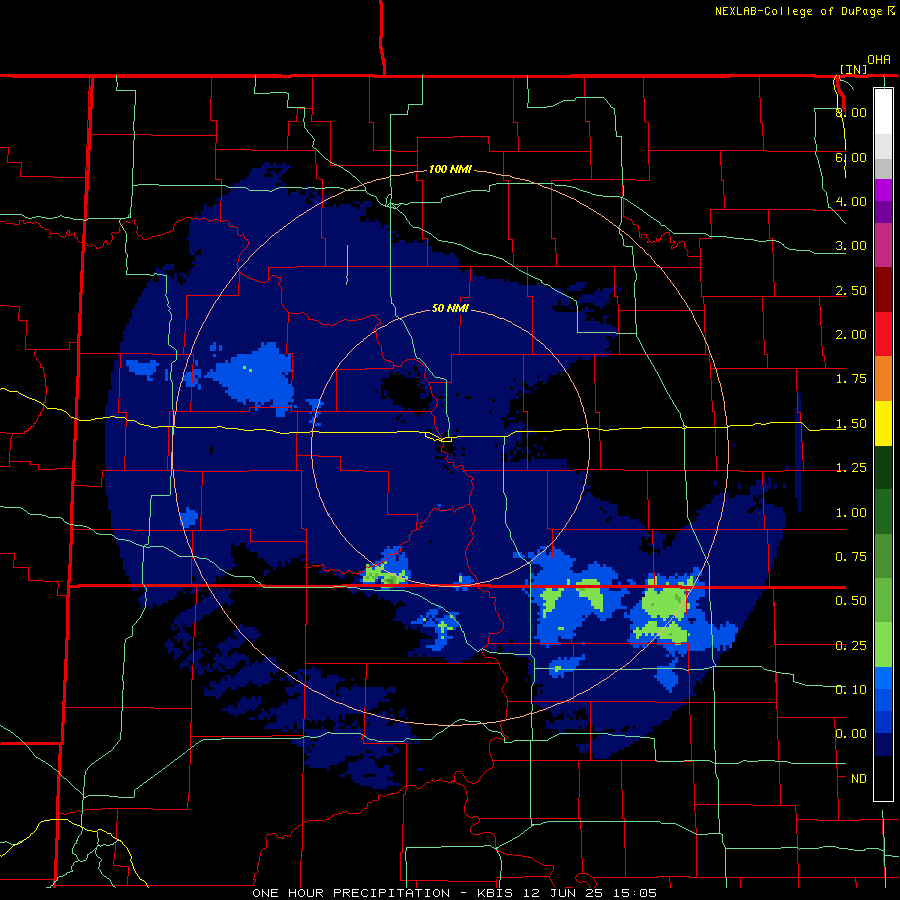Screen dimensions: 900x900
Task: Select the yellow legend color swatch
Action: 883,424
